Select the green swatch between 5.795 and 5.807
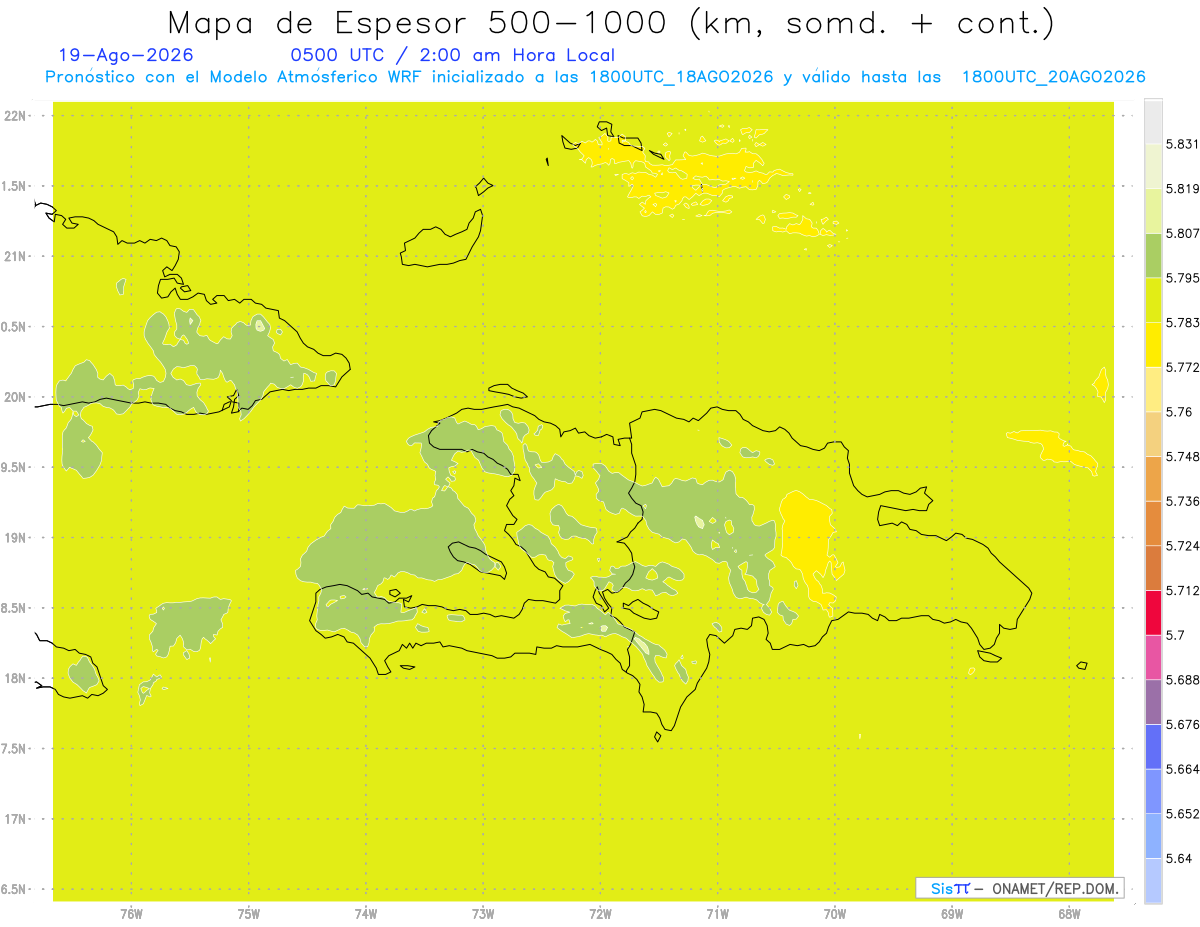 coord(1153,256)
